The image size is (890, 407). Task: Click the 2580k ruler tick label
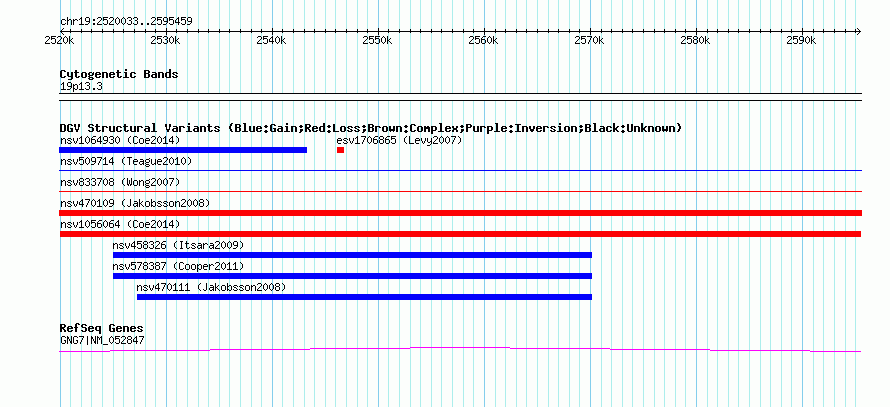click(695, 41)
